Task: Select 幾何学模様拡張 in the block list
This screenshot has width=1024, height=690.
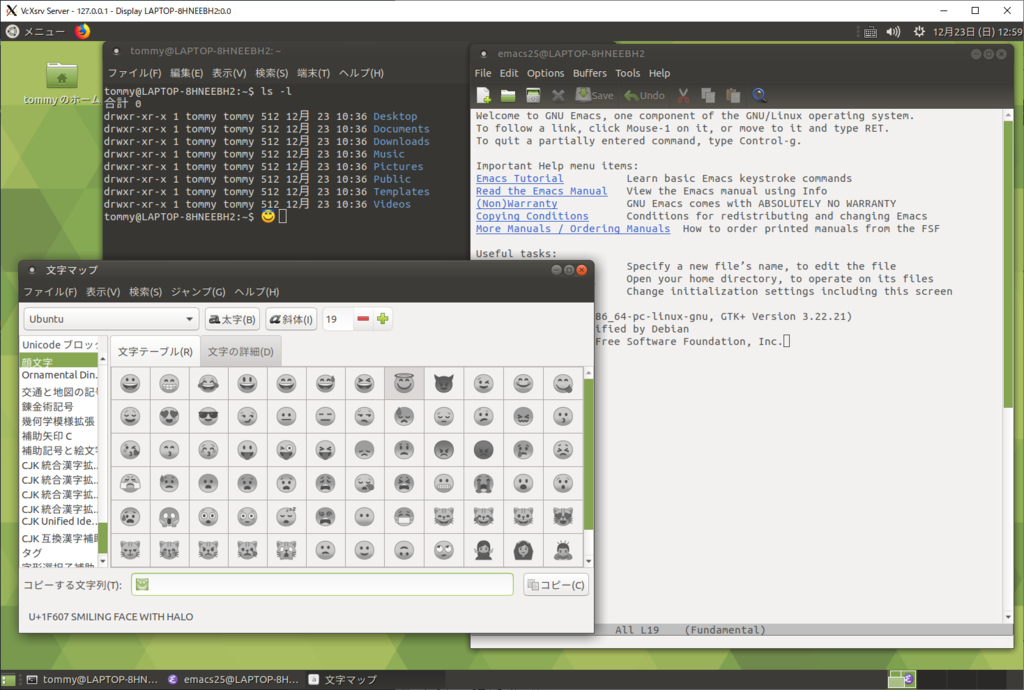Action: (x=59, y=421)
